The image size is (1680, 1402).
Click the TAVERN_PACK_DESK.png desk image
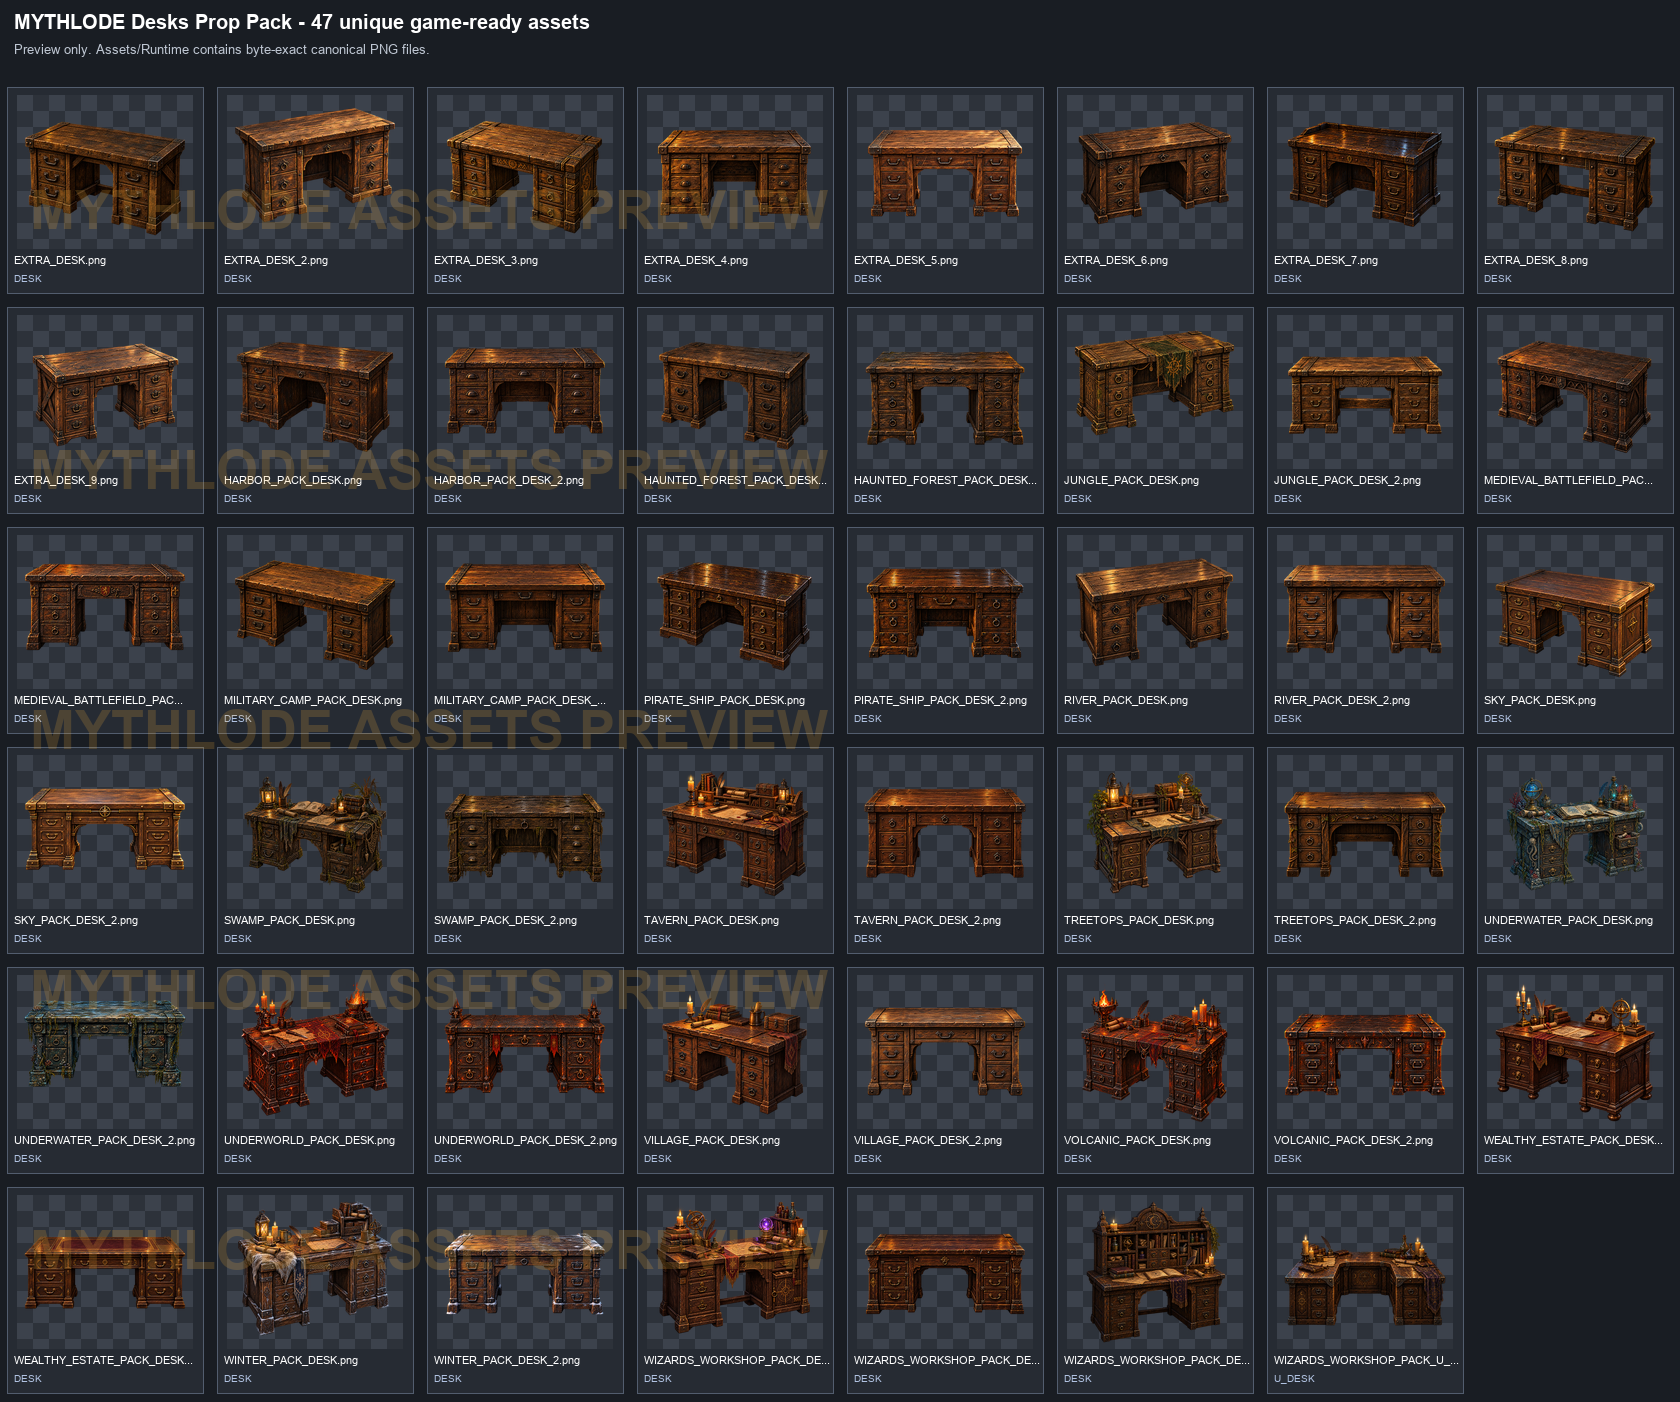[735, 832]
